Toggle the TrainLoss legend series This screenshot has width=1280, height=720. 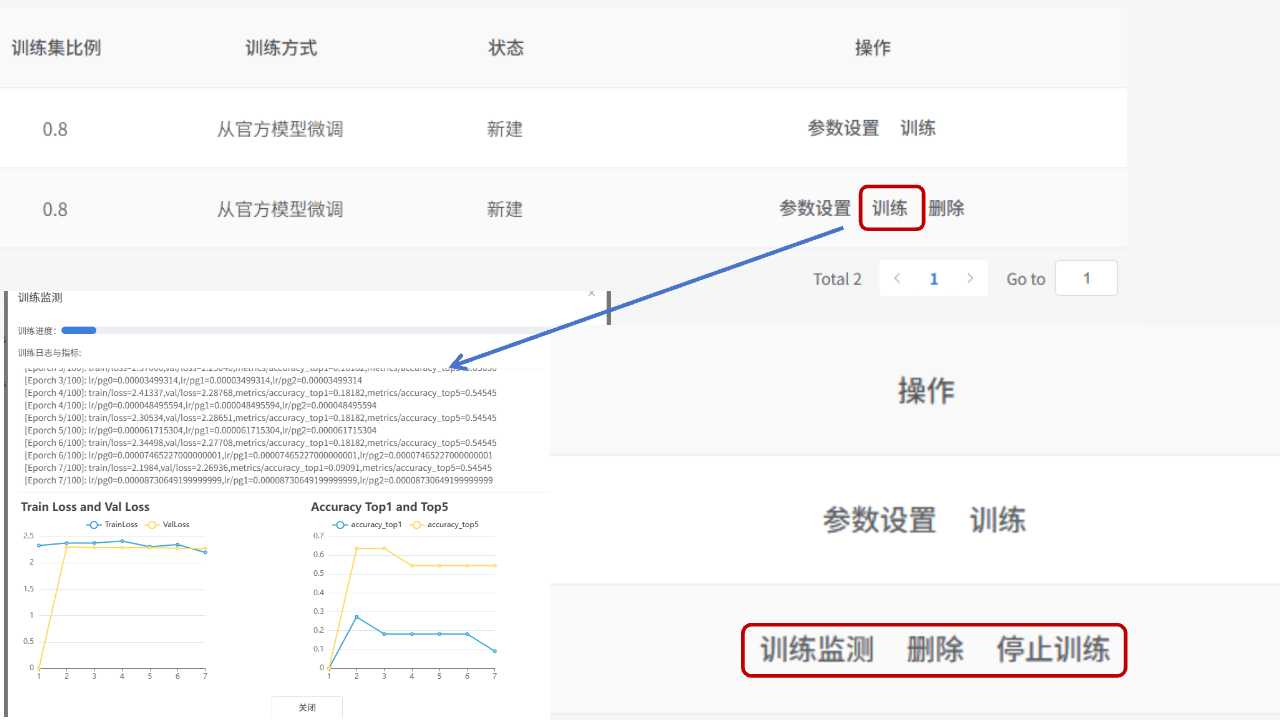(x=112, y=524)
